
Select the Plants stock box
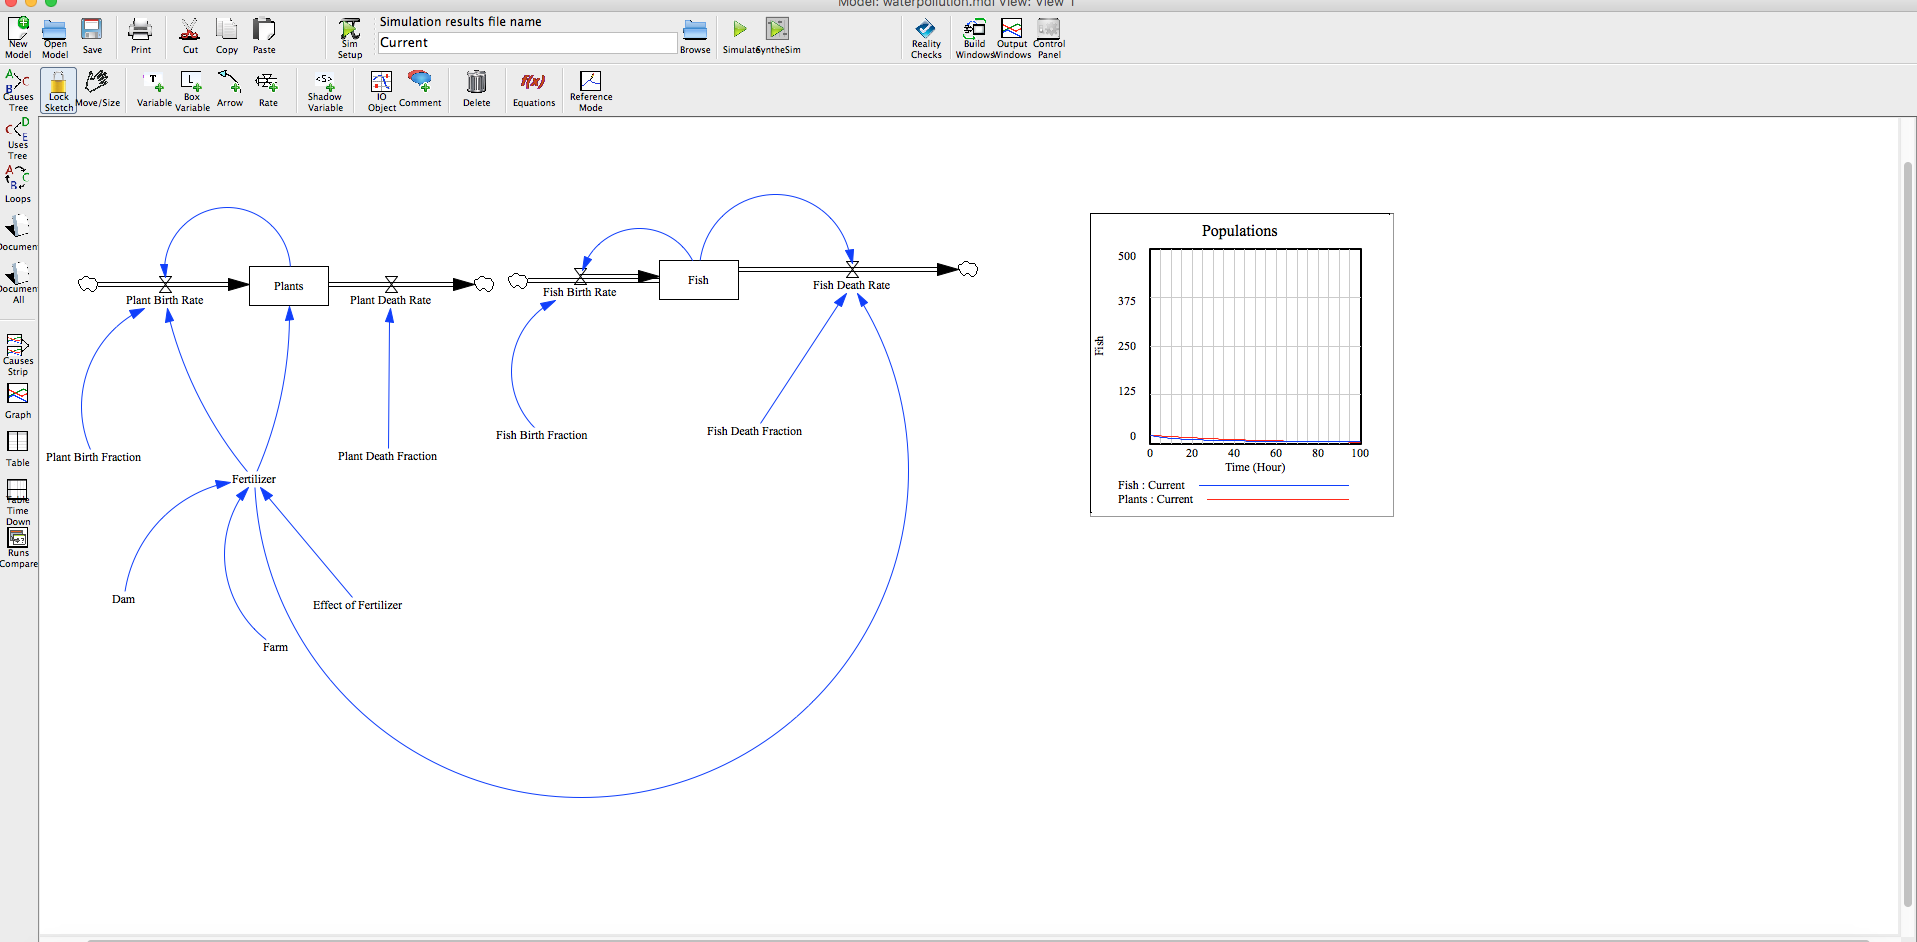tap(289, 286)
